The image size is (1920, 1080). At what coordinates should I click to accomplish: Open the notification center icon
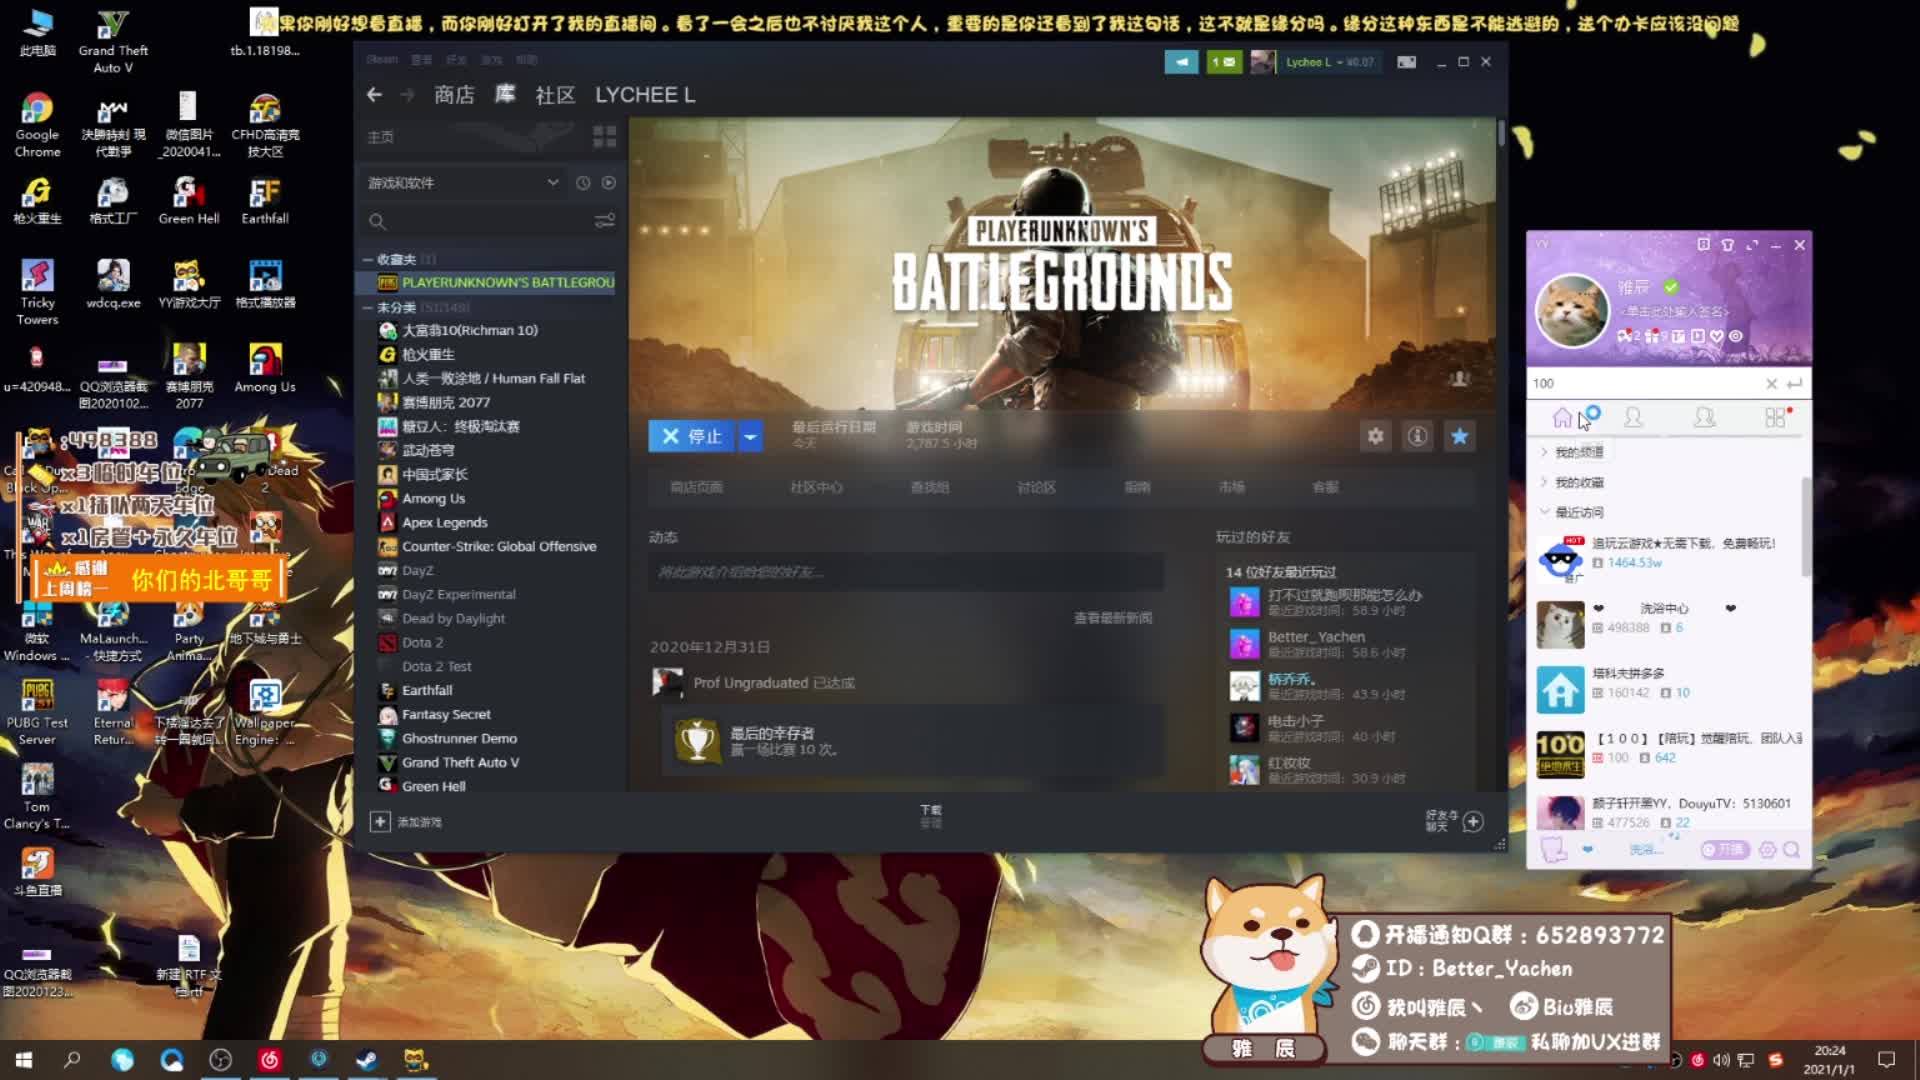point(1886,1059)
